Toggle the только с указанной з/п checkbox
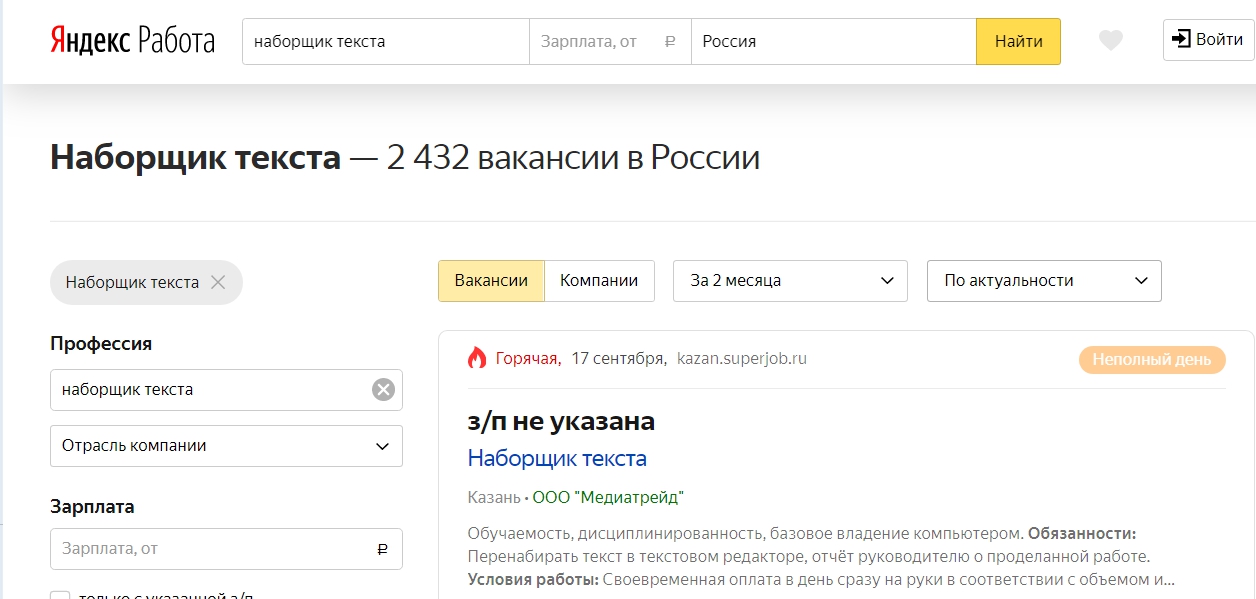 point(60,595)
